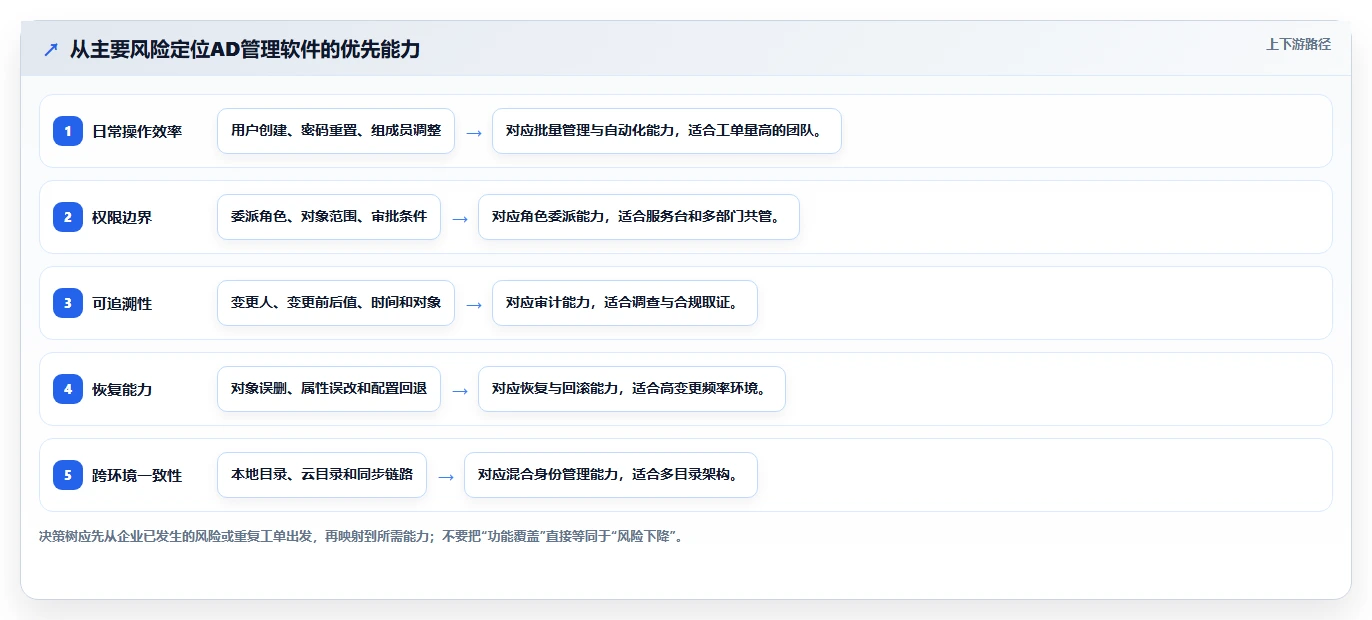Select number badge 5 for 跨环境一致性
The width and height of the screenshot is (1372, 620).
click(68, 475)
